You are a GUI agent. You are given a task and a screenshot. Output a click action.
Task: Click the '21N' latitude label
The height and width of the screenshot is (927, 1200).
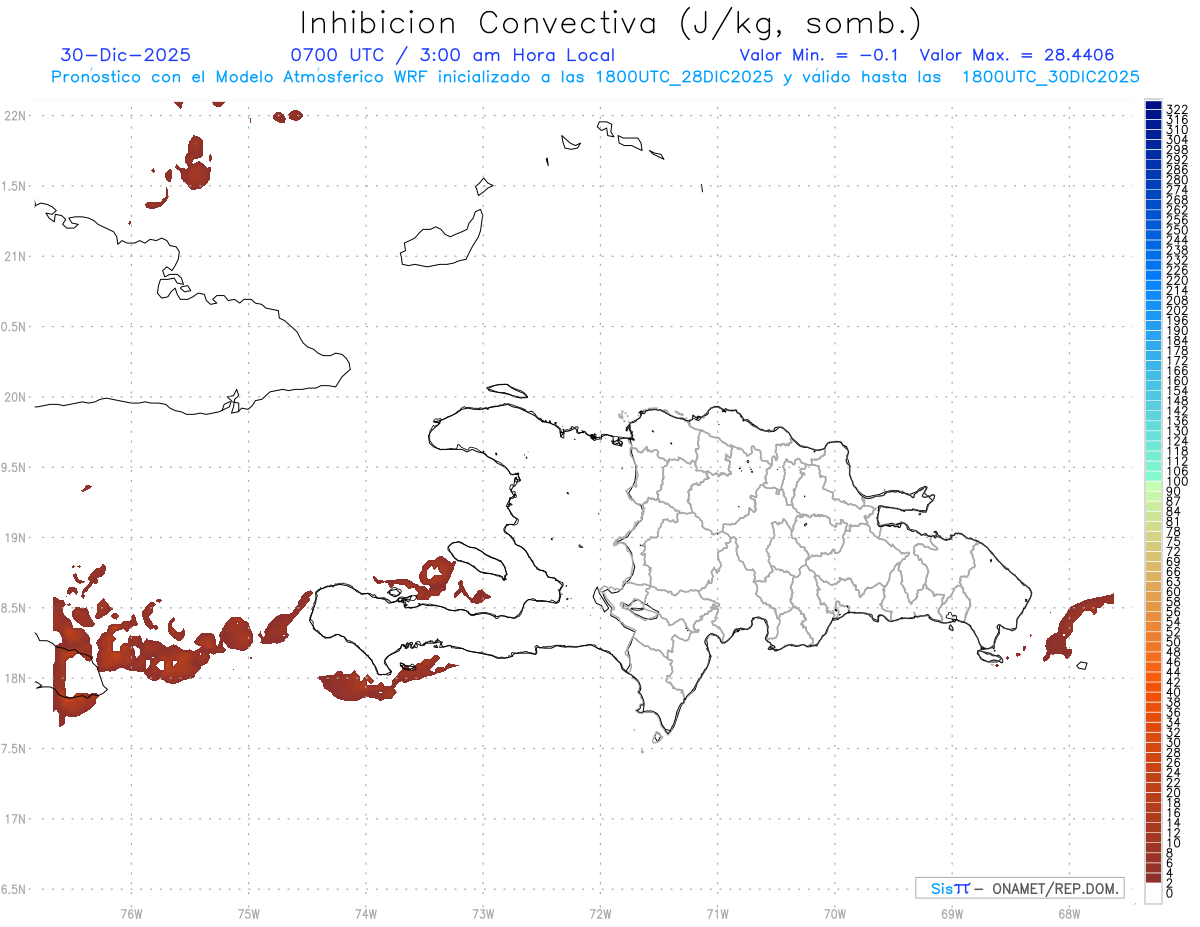point(15,256)
